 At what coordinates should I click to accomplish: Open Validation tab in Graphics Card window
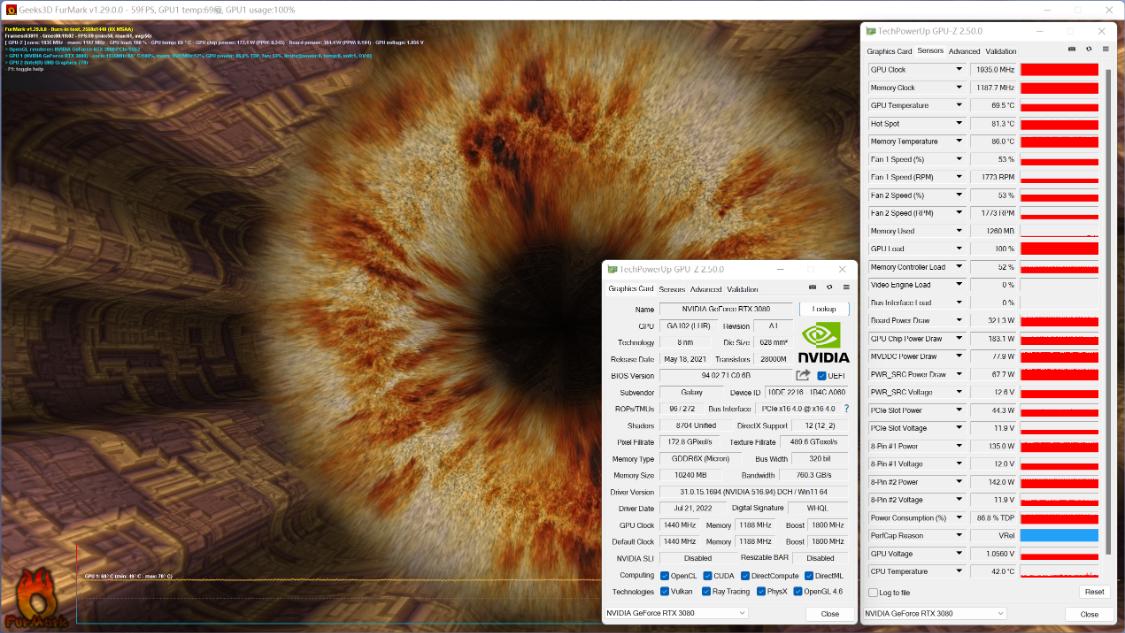tap(742, 289)
